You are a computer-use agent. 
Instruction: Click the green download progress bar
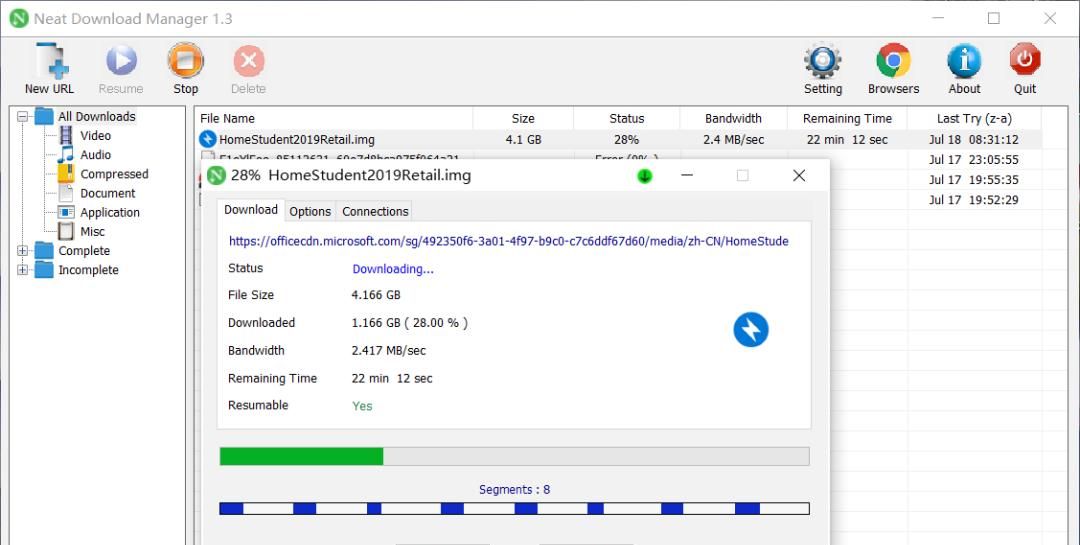click(514, 456)
